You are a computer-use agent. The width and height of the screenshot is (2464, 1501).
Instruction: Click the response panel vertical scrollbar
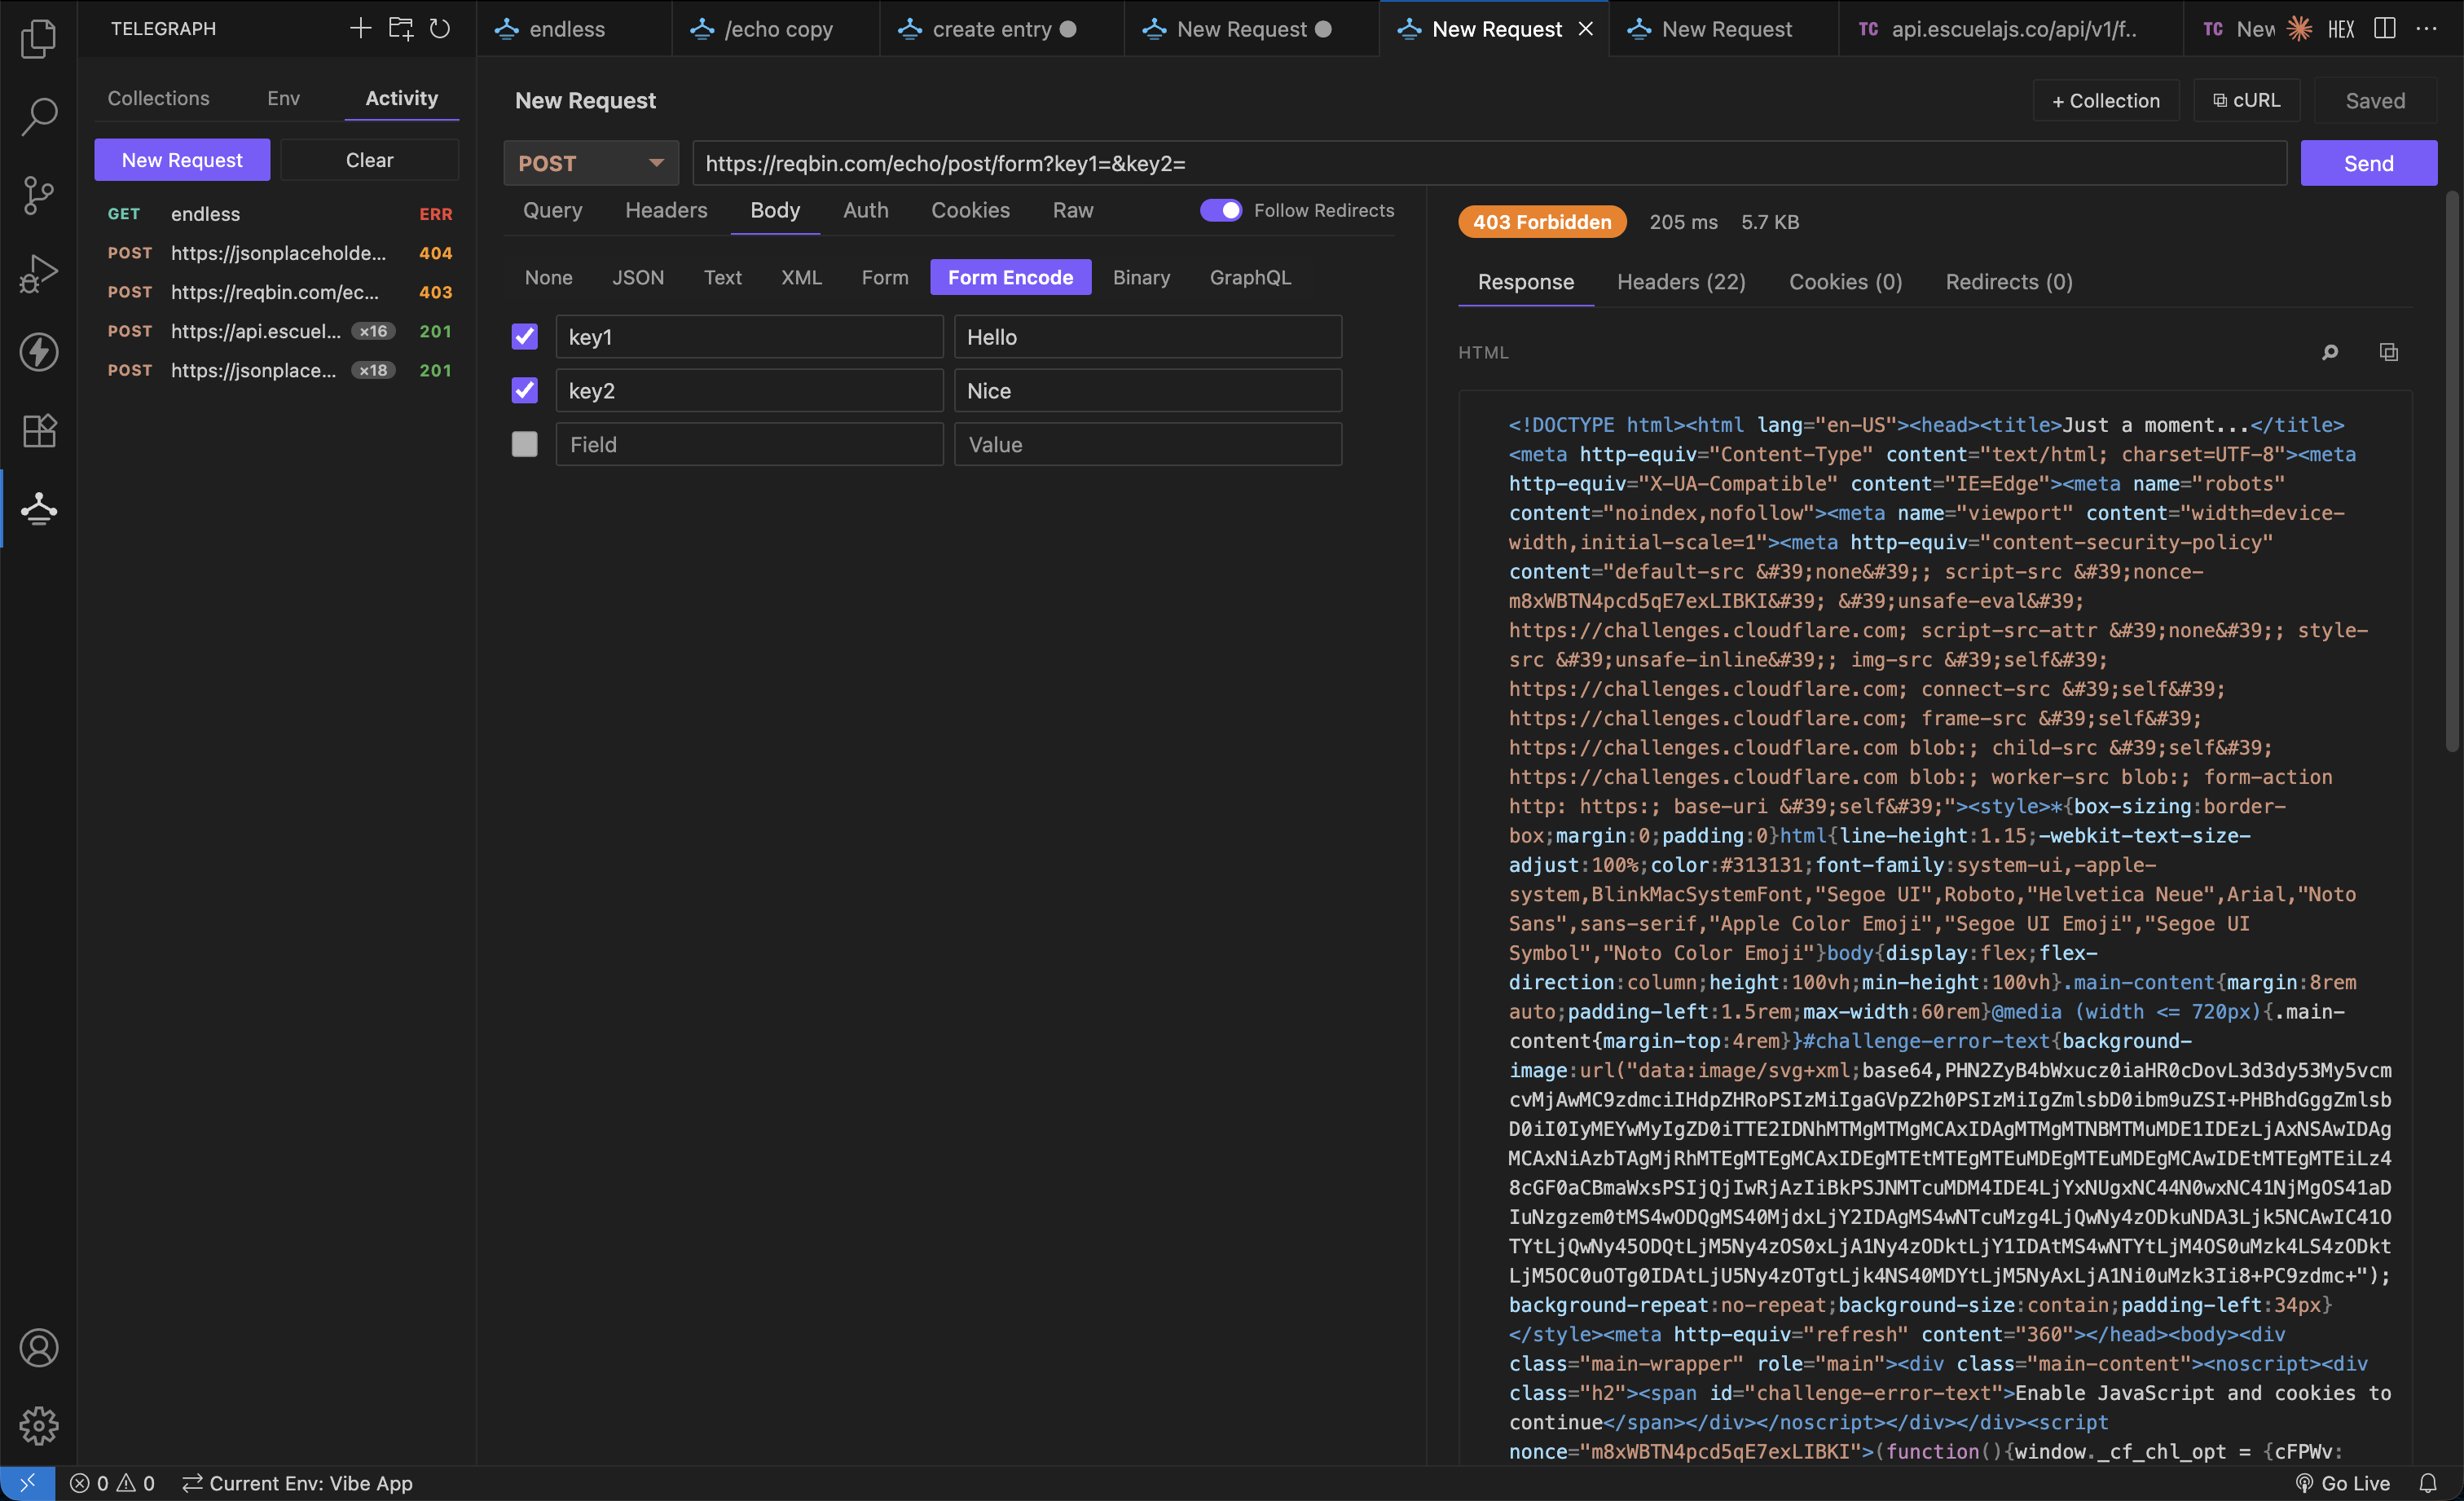pyautogui.click(x=2451, y=470)
